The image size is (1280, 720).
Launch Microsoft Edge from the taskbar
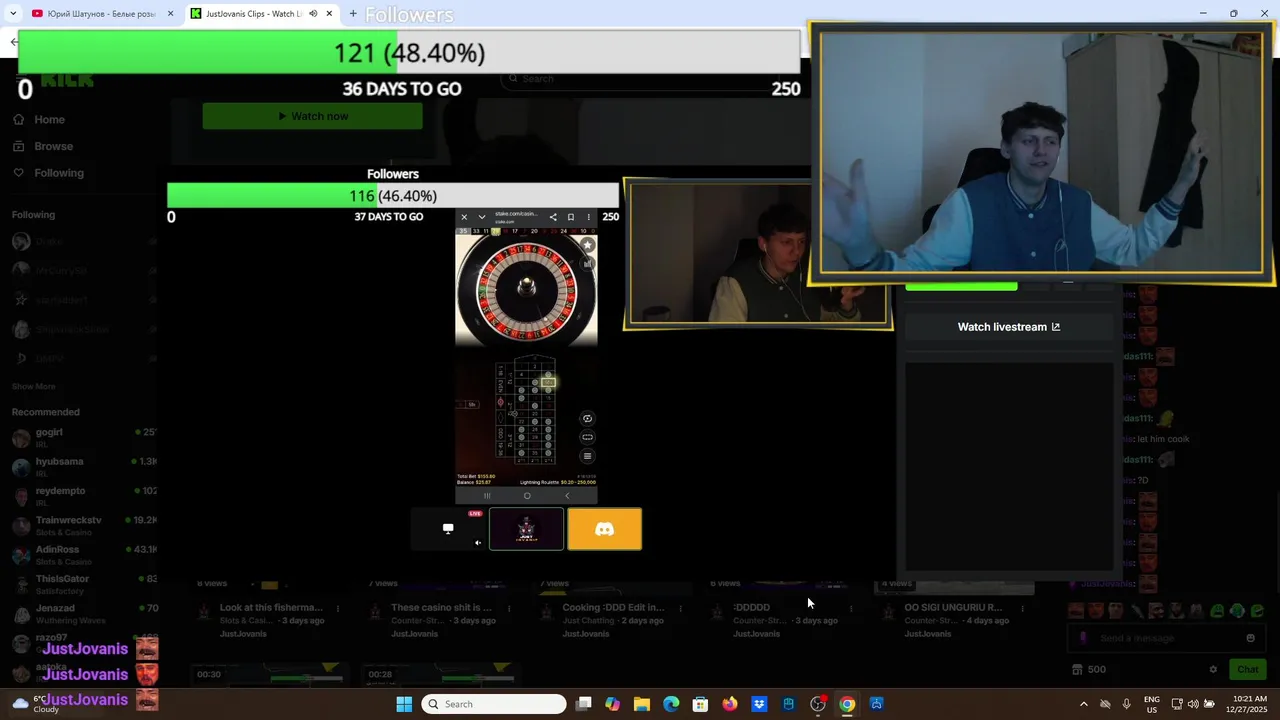click(x=671, y=704)
